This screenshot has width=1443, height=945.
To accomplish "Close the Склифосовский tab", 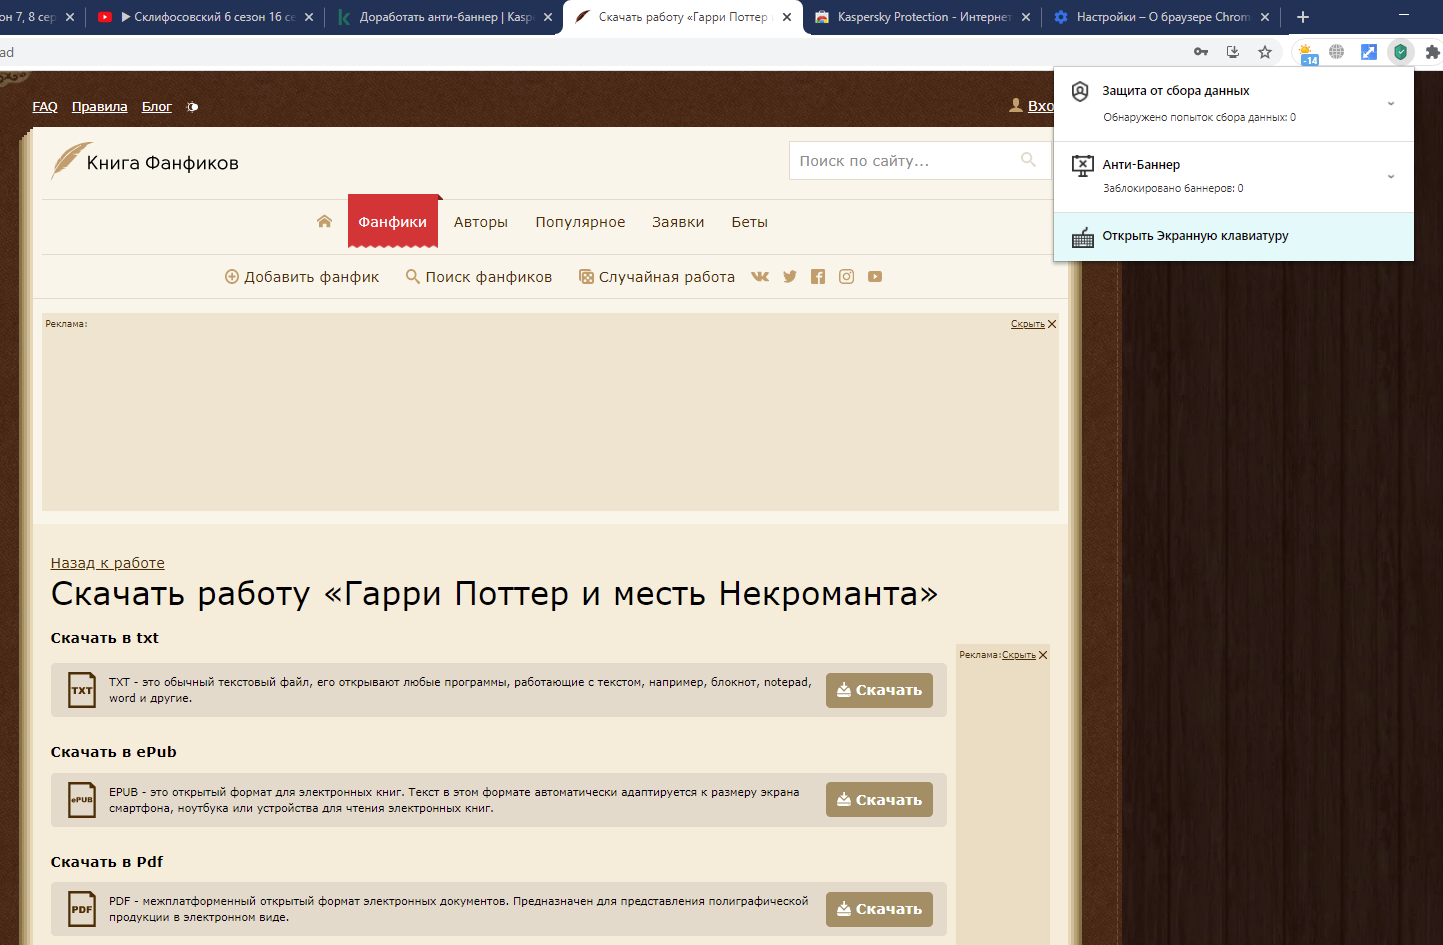I will click(309, 17).
